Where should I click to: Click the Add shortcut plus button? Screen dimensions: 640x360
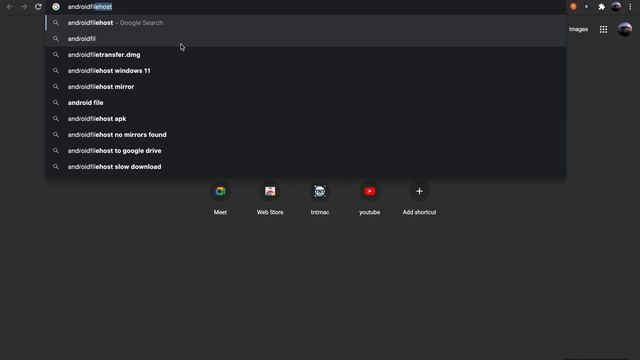point(419,191)
